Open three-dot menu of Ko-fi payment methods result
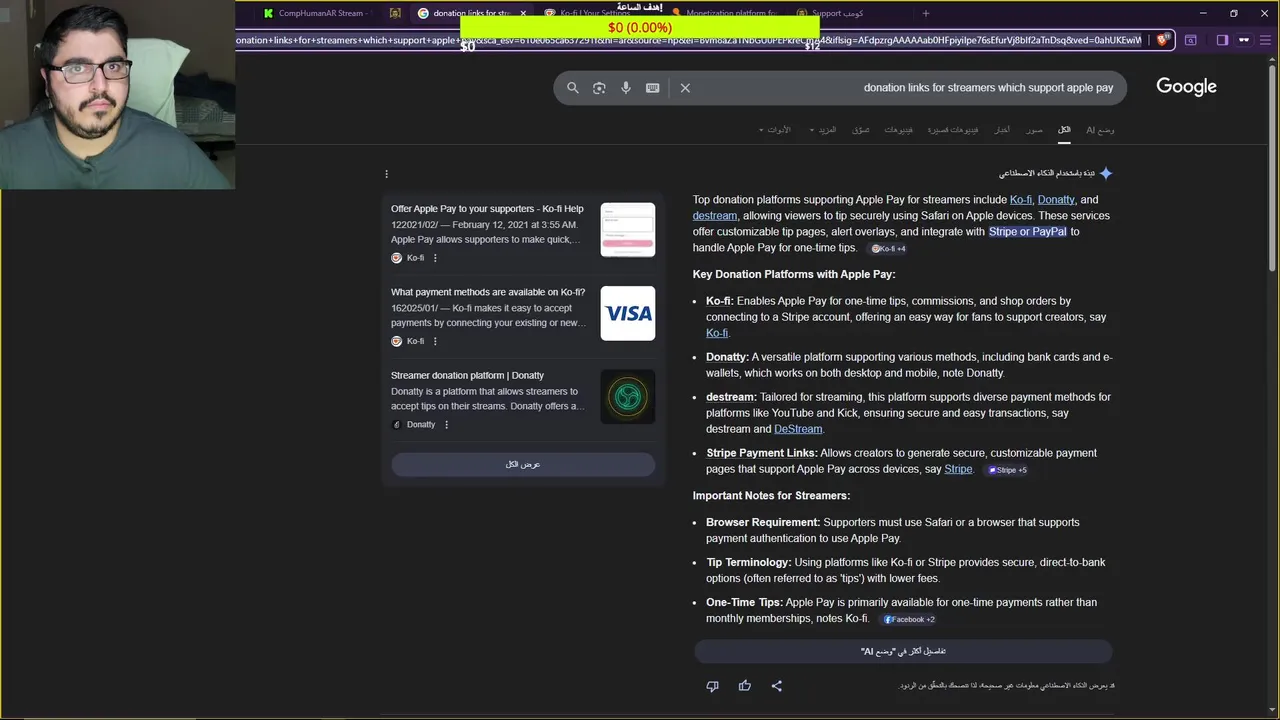The image size is (1280, 720). (435, 341)
